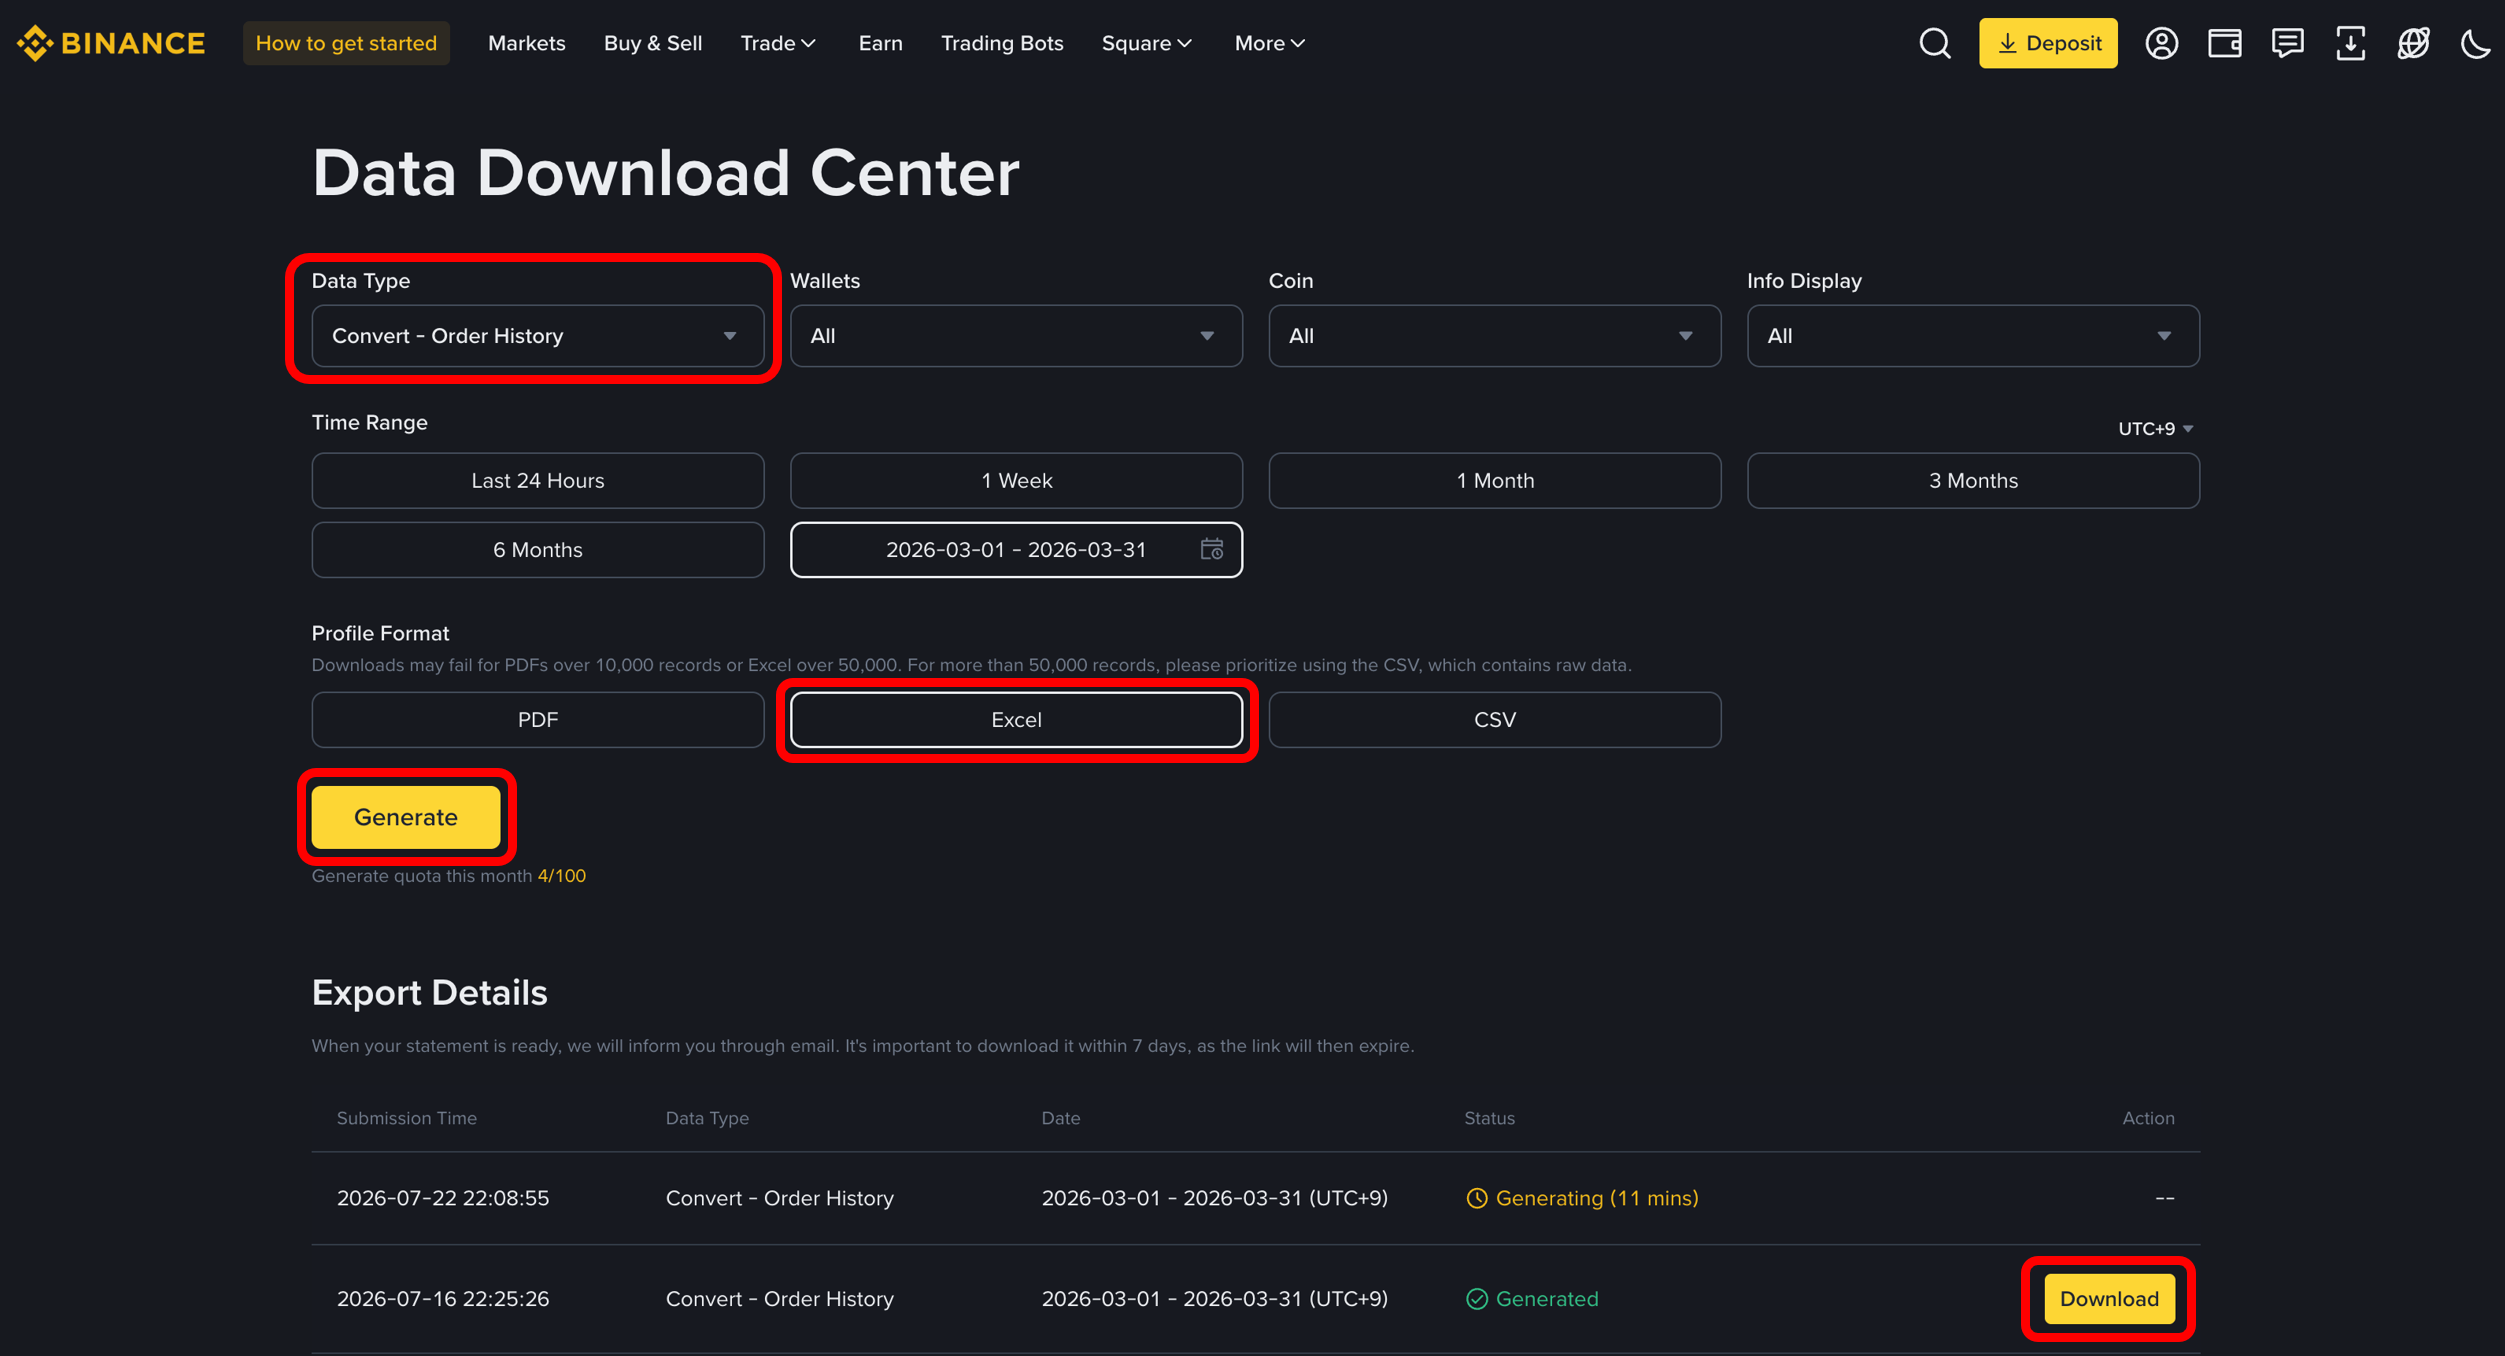
Task: Open the globe language settings icon
Action: [2413, 43]
